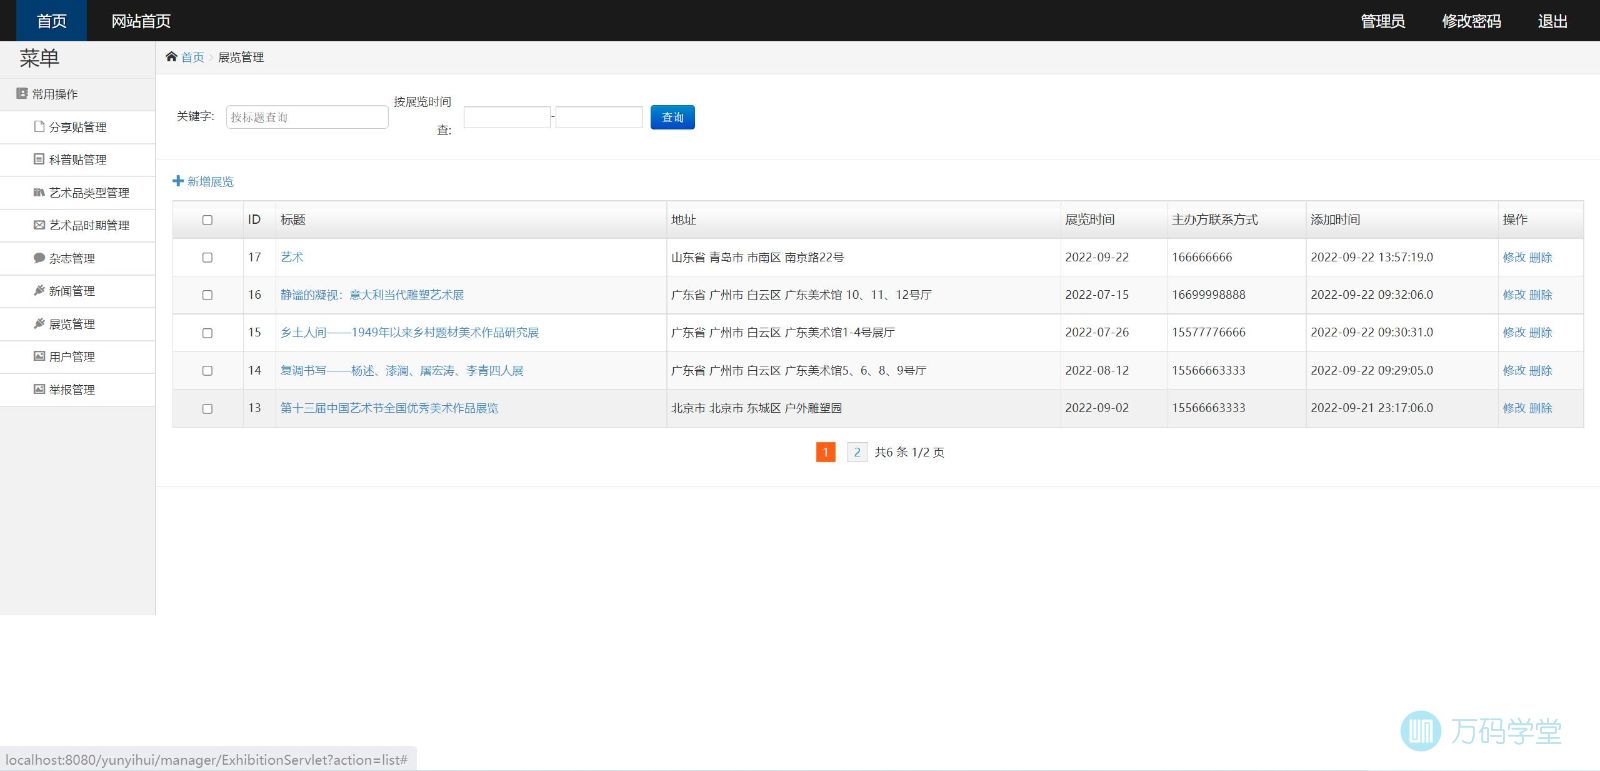Click 退出 to log out
This screenshot has width=1600, height=771.
(x=1552, y=21)
